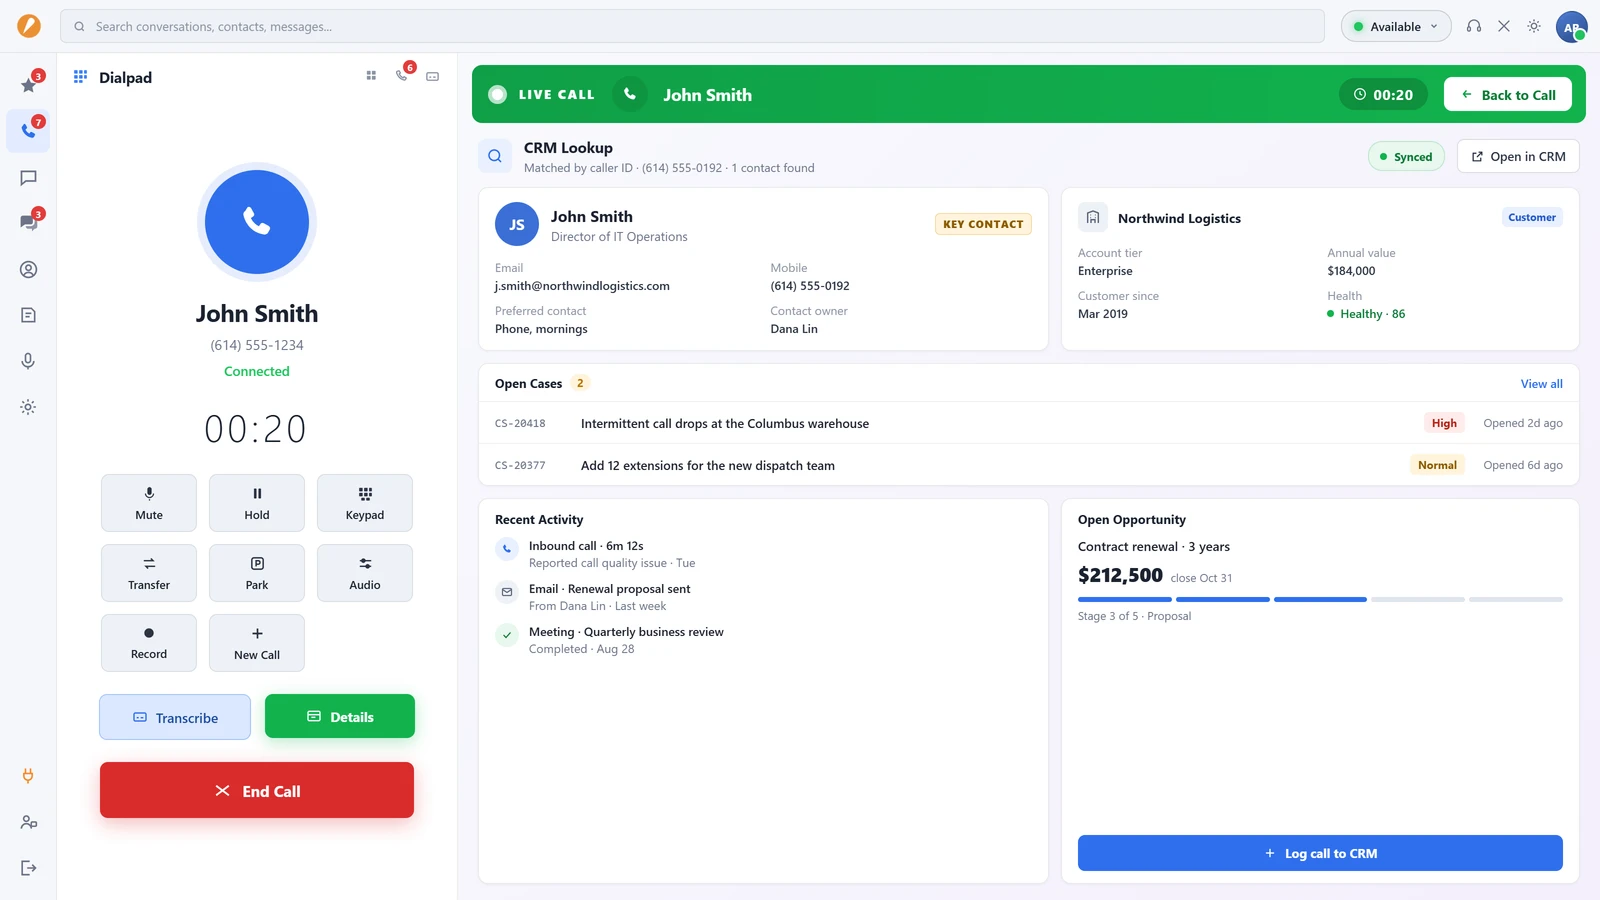Click the Open in CRM button
Viewport: 1600px width, 900px height.
[x=1518, y=156]
